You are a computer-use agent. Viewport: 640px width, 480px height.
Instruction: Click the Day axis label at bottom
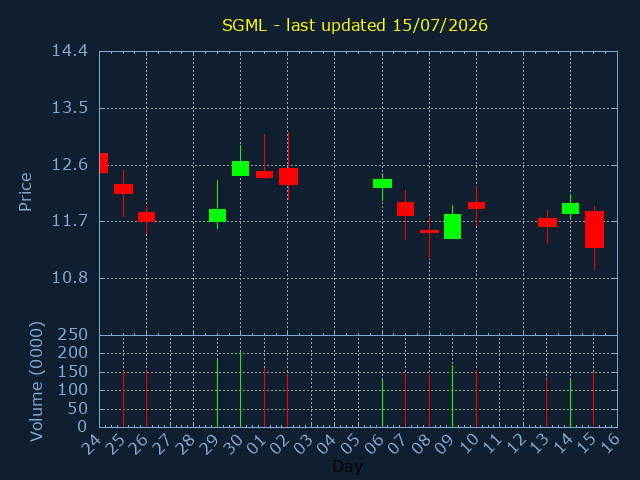coord(347,466)
